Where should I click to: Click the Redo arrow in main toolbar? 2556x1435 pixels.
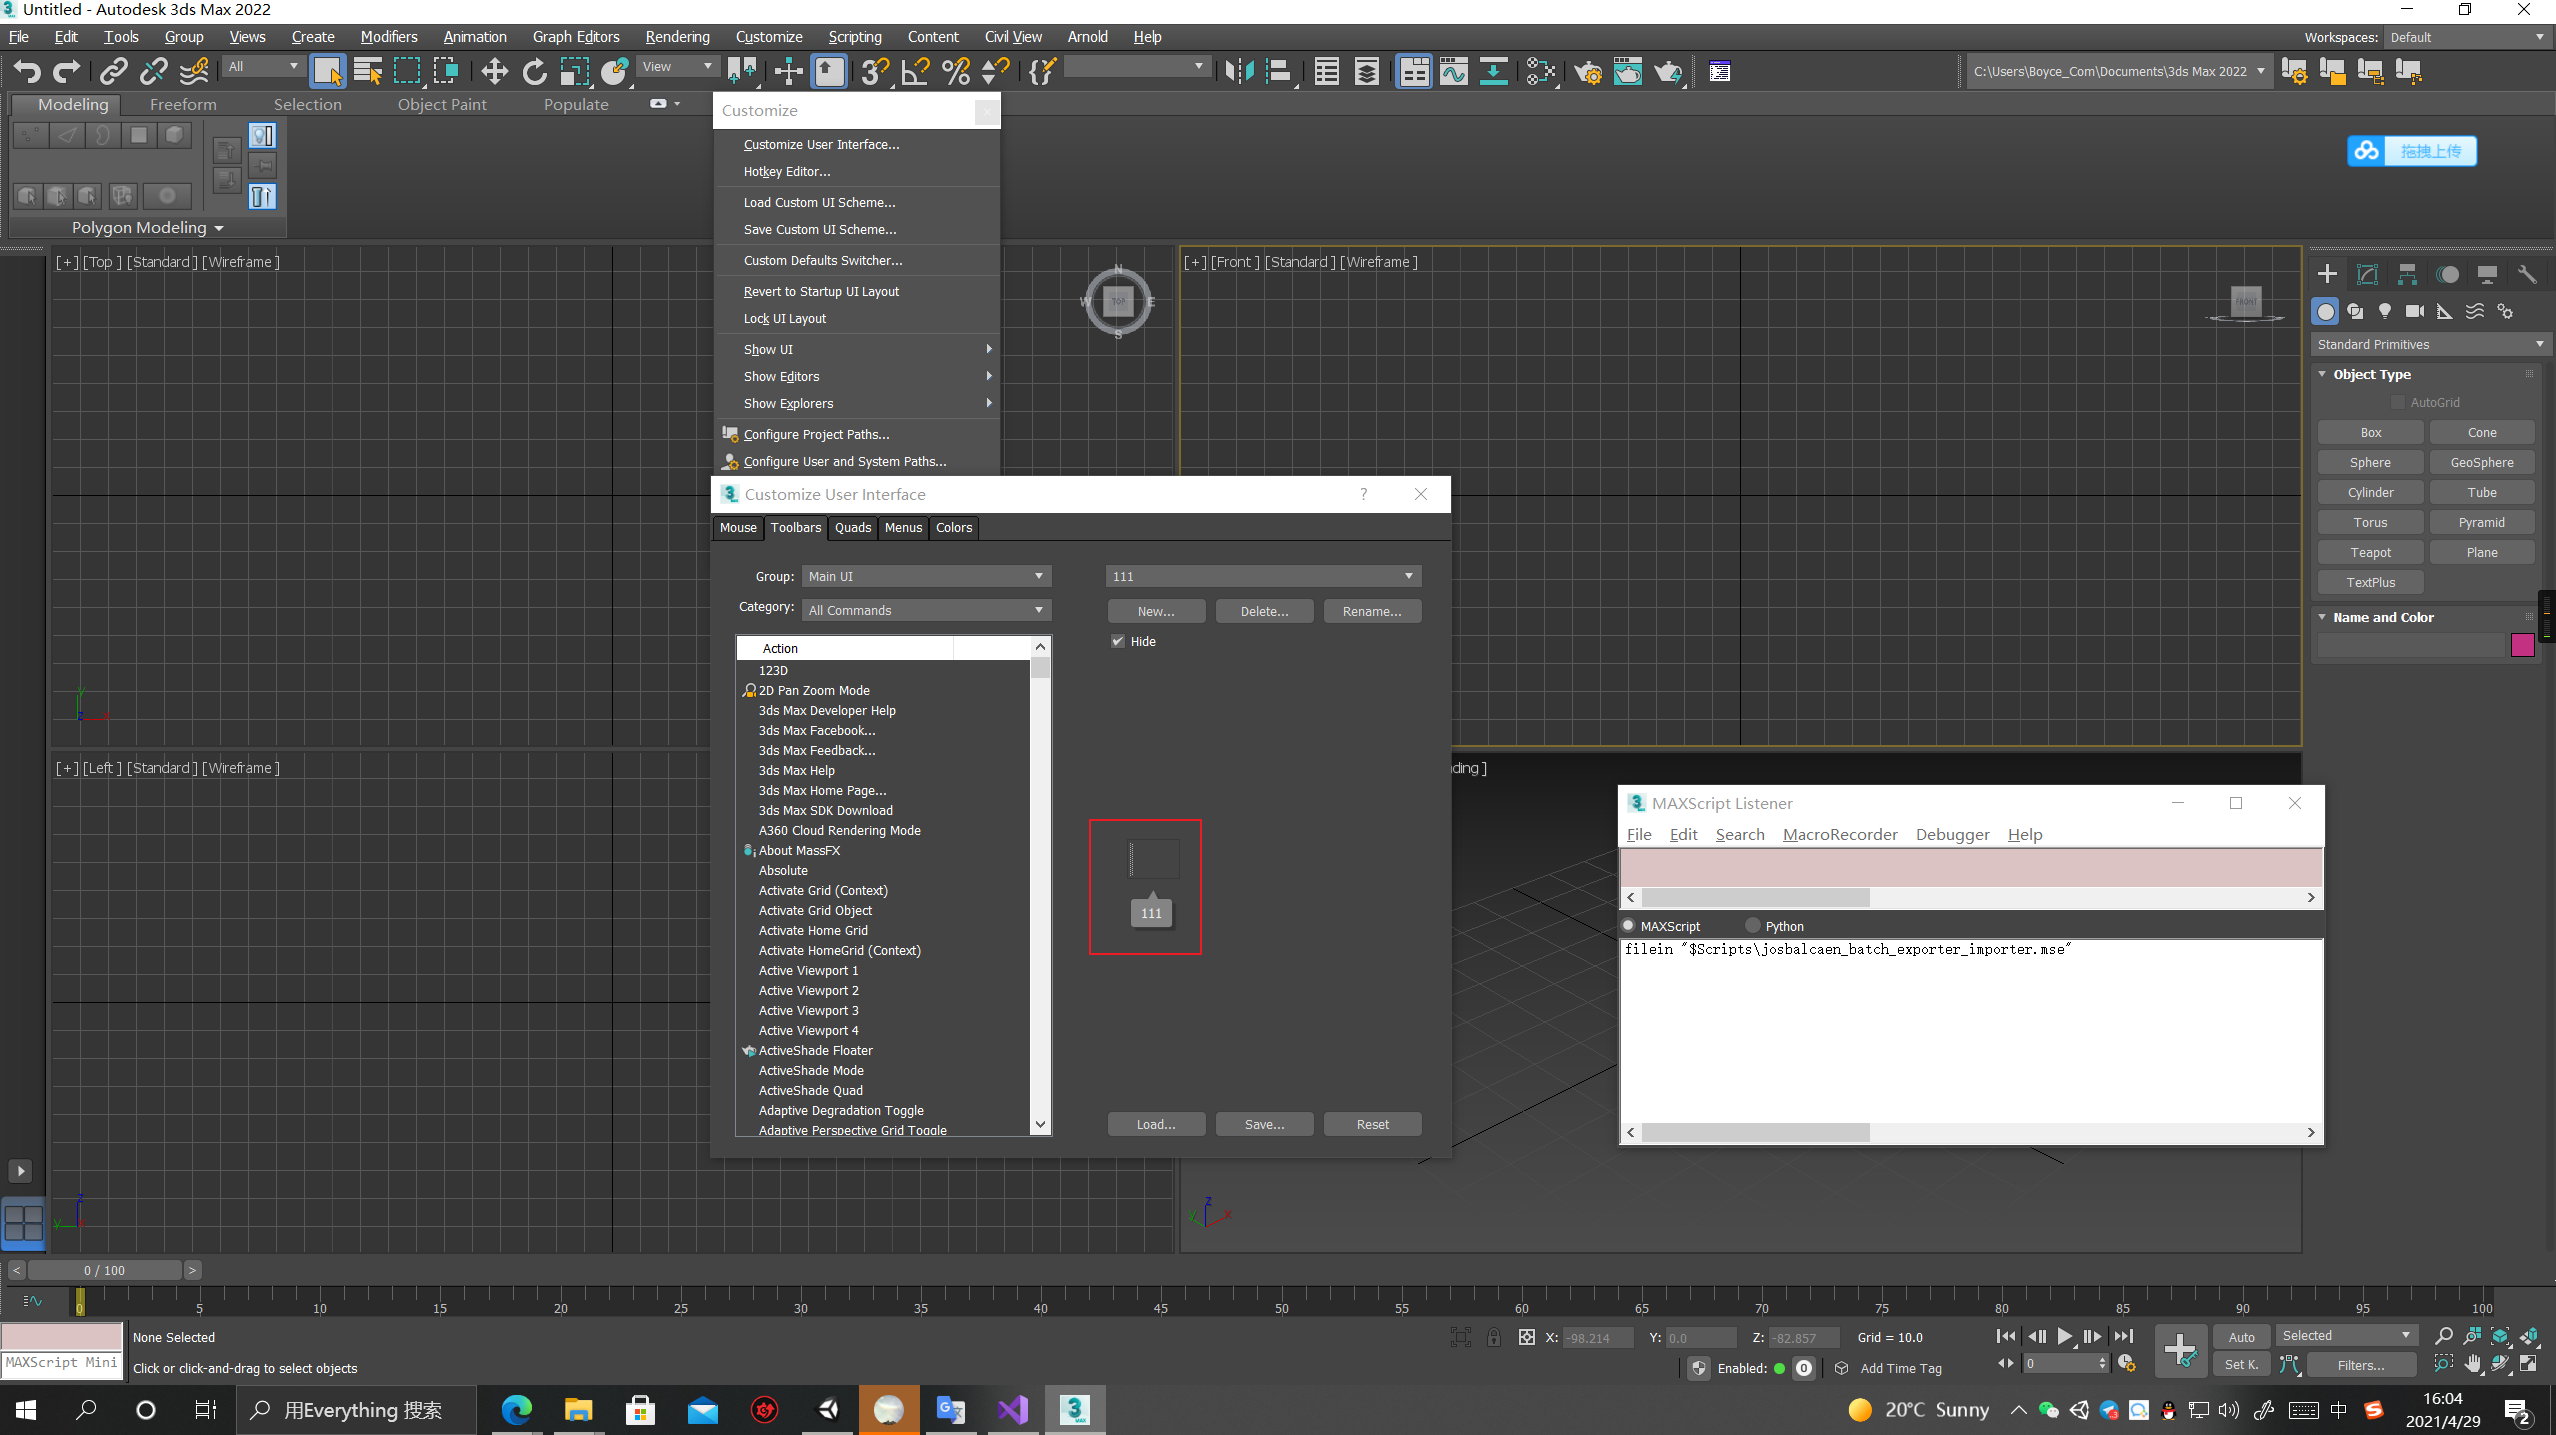click(66, 71)
